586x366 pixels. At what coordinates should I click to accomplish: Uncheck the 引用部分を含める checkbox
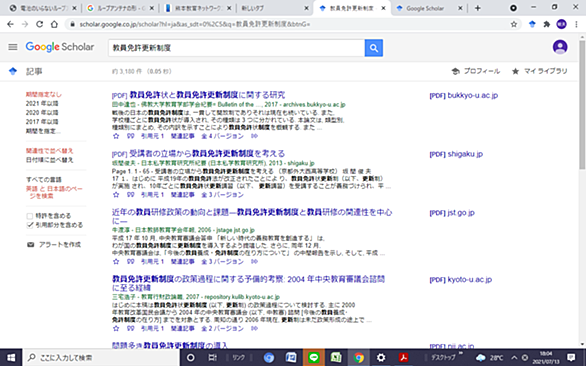[x=30, y=225]
